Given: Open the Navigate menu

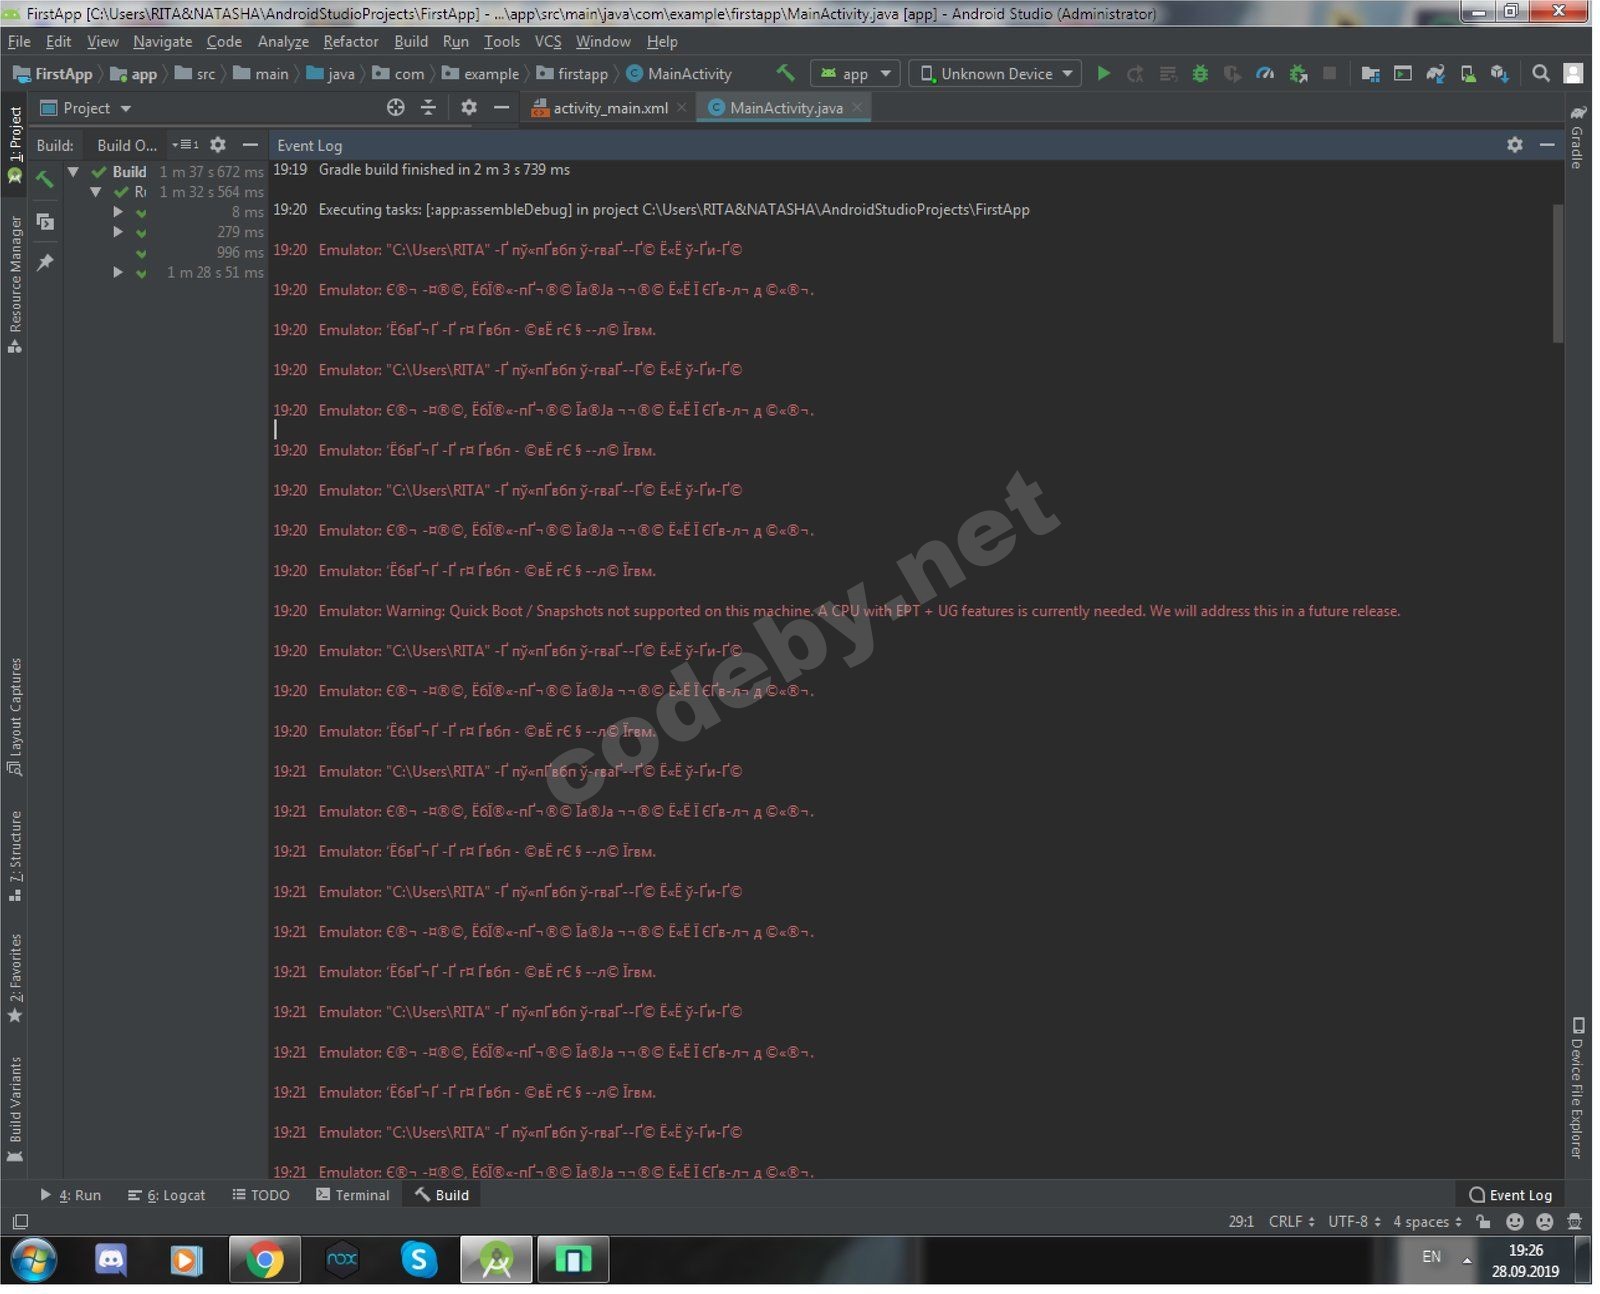Looking at the screenshot, I should coord(162,41).
